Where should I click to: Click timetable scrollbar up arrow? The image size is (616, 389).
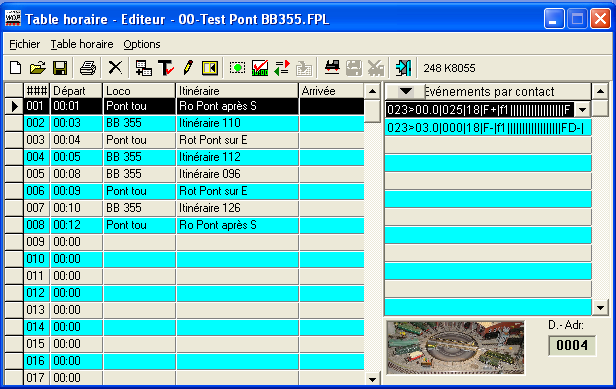pyautogui.click(x=372, y=92)
